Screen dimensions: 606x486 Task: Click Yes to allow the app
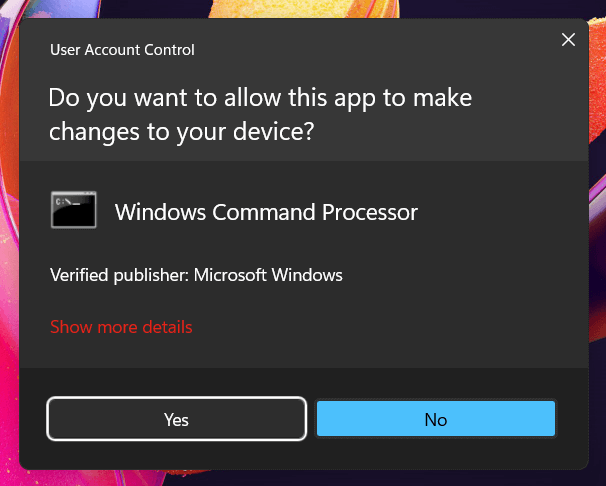pyautogui.click(x=176, y=419)
